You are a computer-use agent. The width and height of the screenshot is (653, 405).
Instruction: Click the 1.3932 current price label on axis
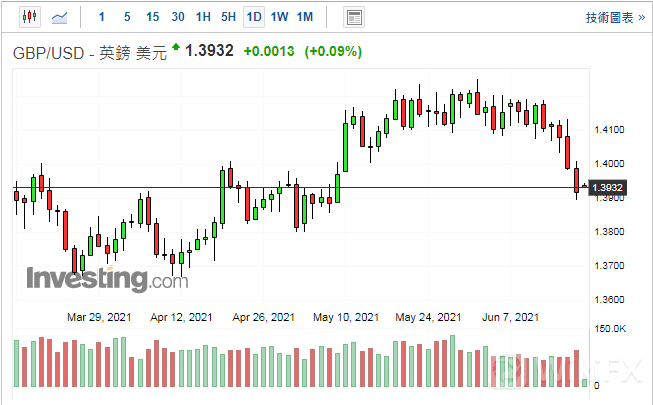tap(608, 188)
